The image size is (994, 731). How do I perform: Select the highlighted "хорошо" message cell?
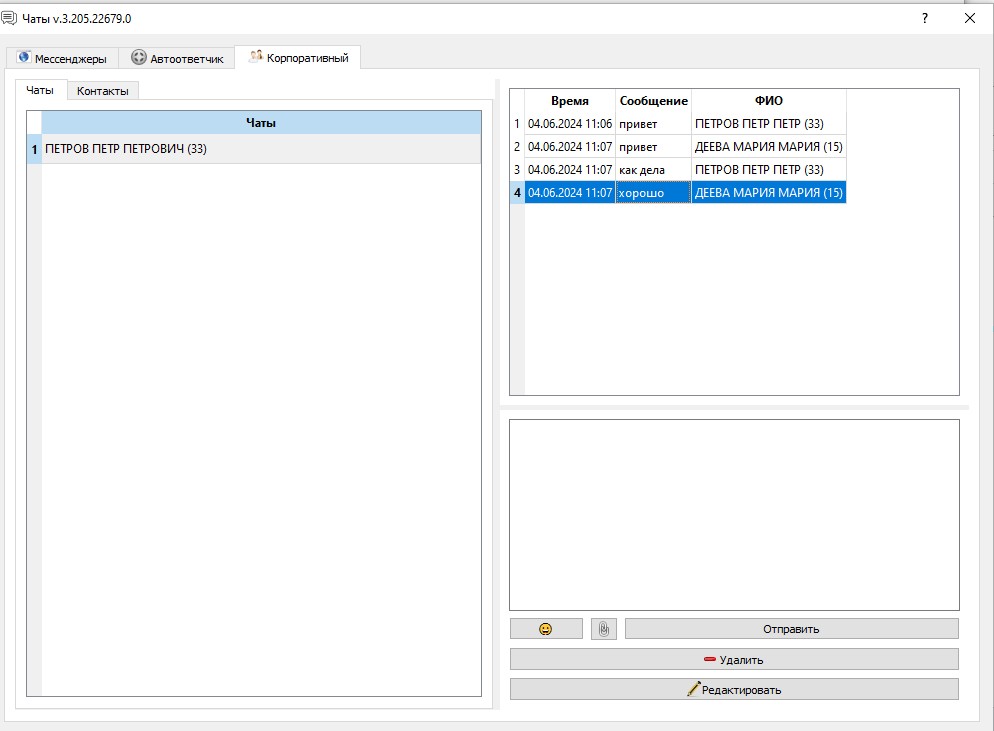653,193
